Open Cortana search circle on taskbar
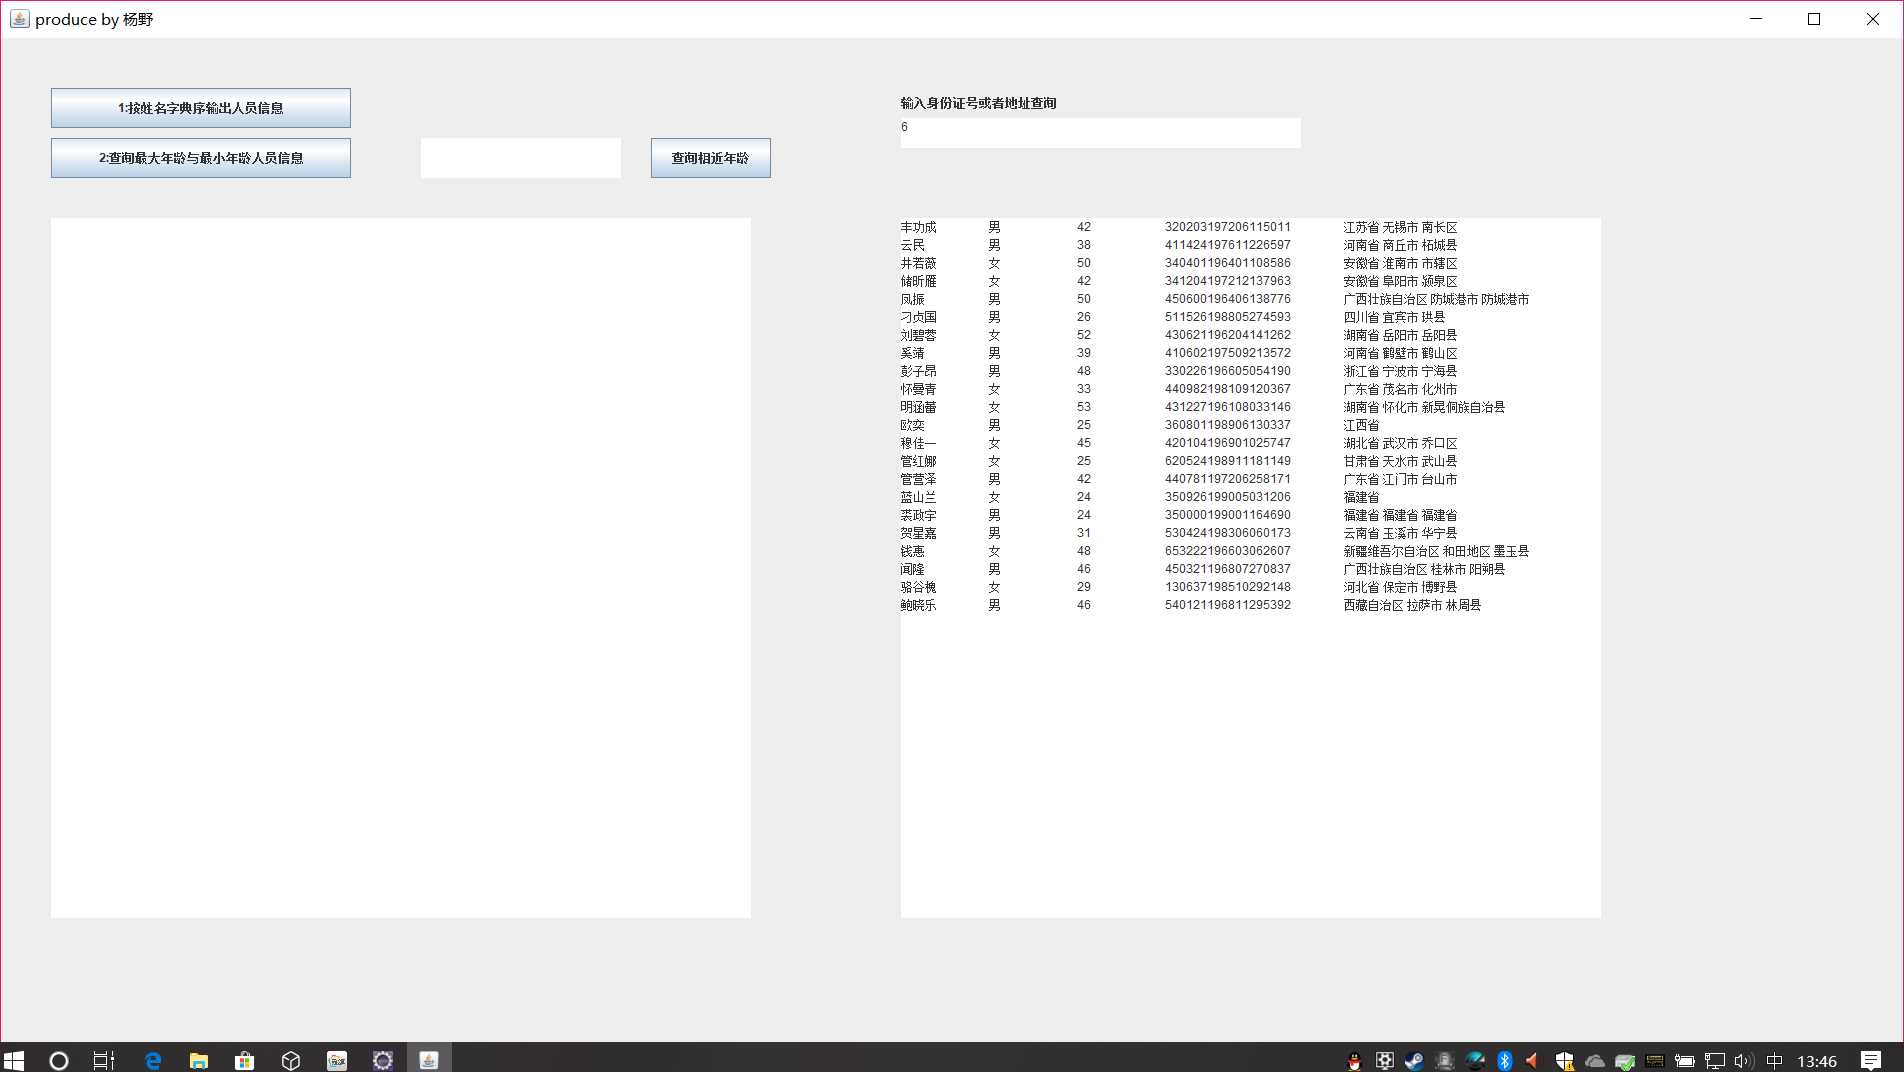Screen dimensions: 1904x1072 (x=59, y=1060)
